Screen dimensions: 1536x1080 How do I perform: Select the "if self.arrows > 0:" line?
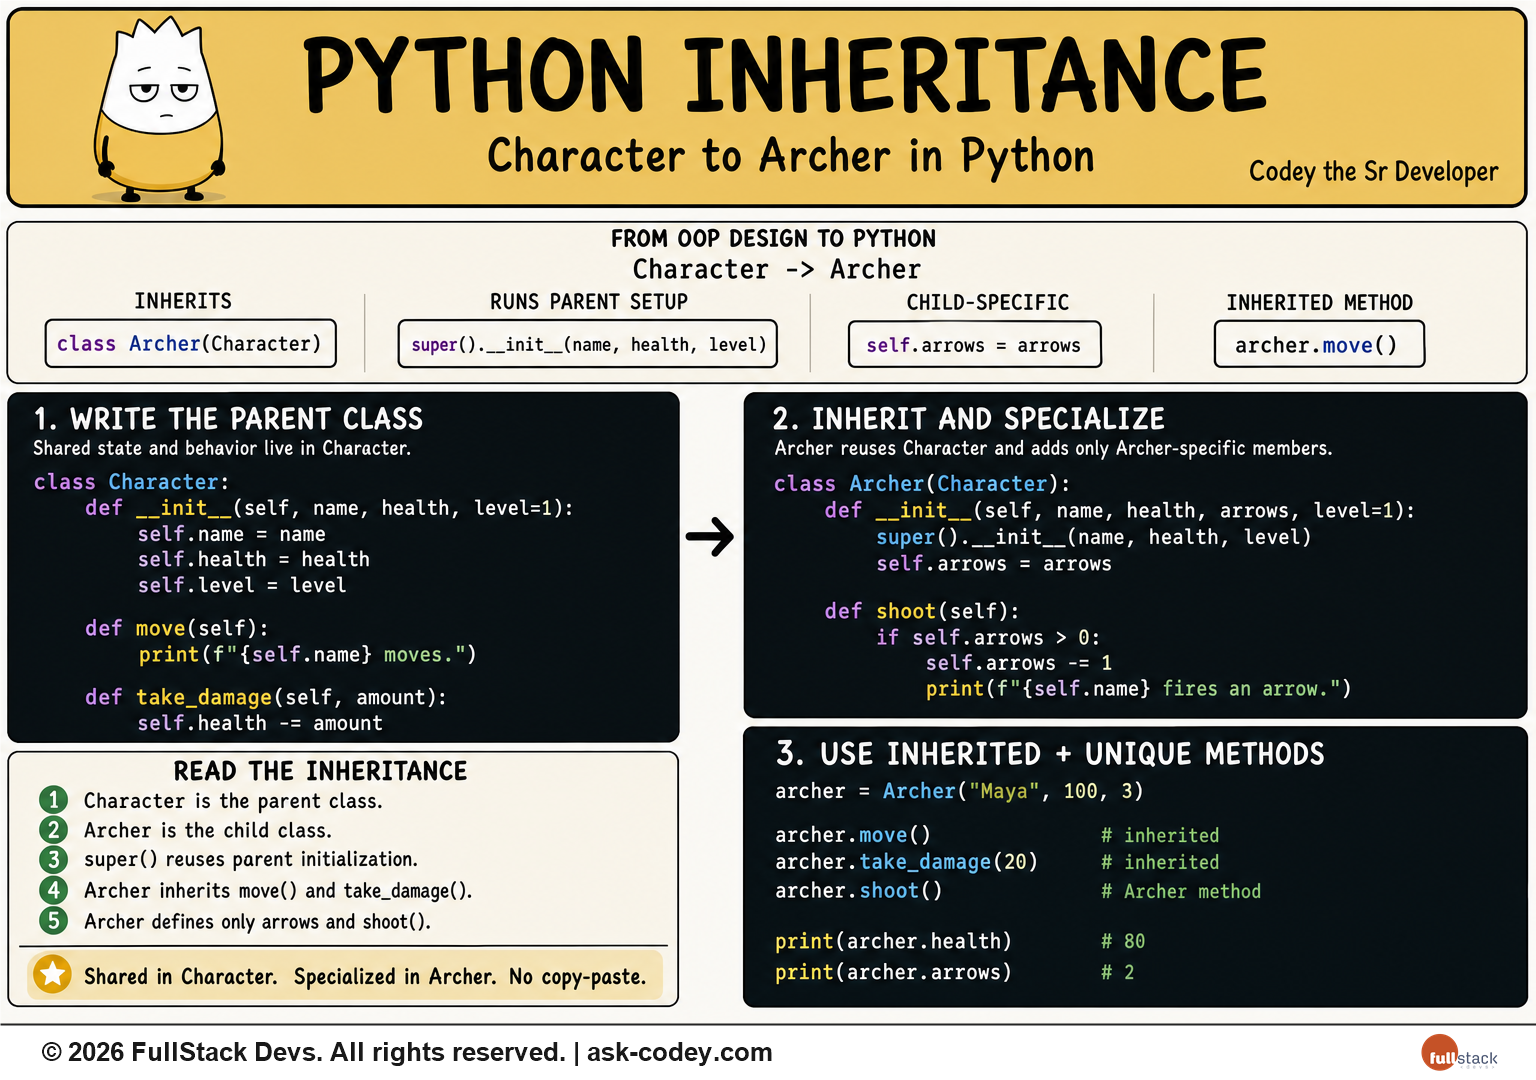pos(988,637)
